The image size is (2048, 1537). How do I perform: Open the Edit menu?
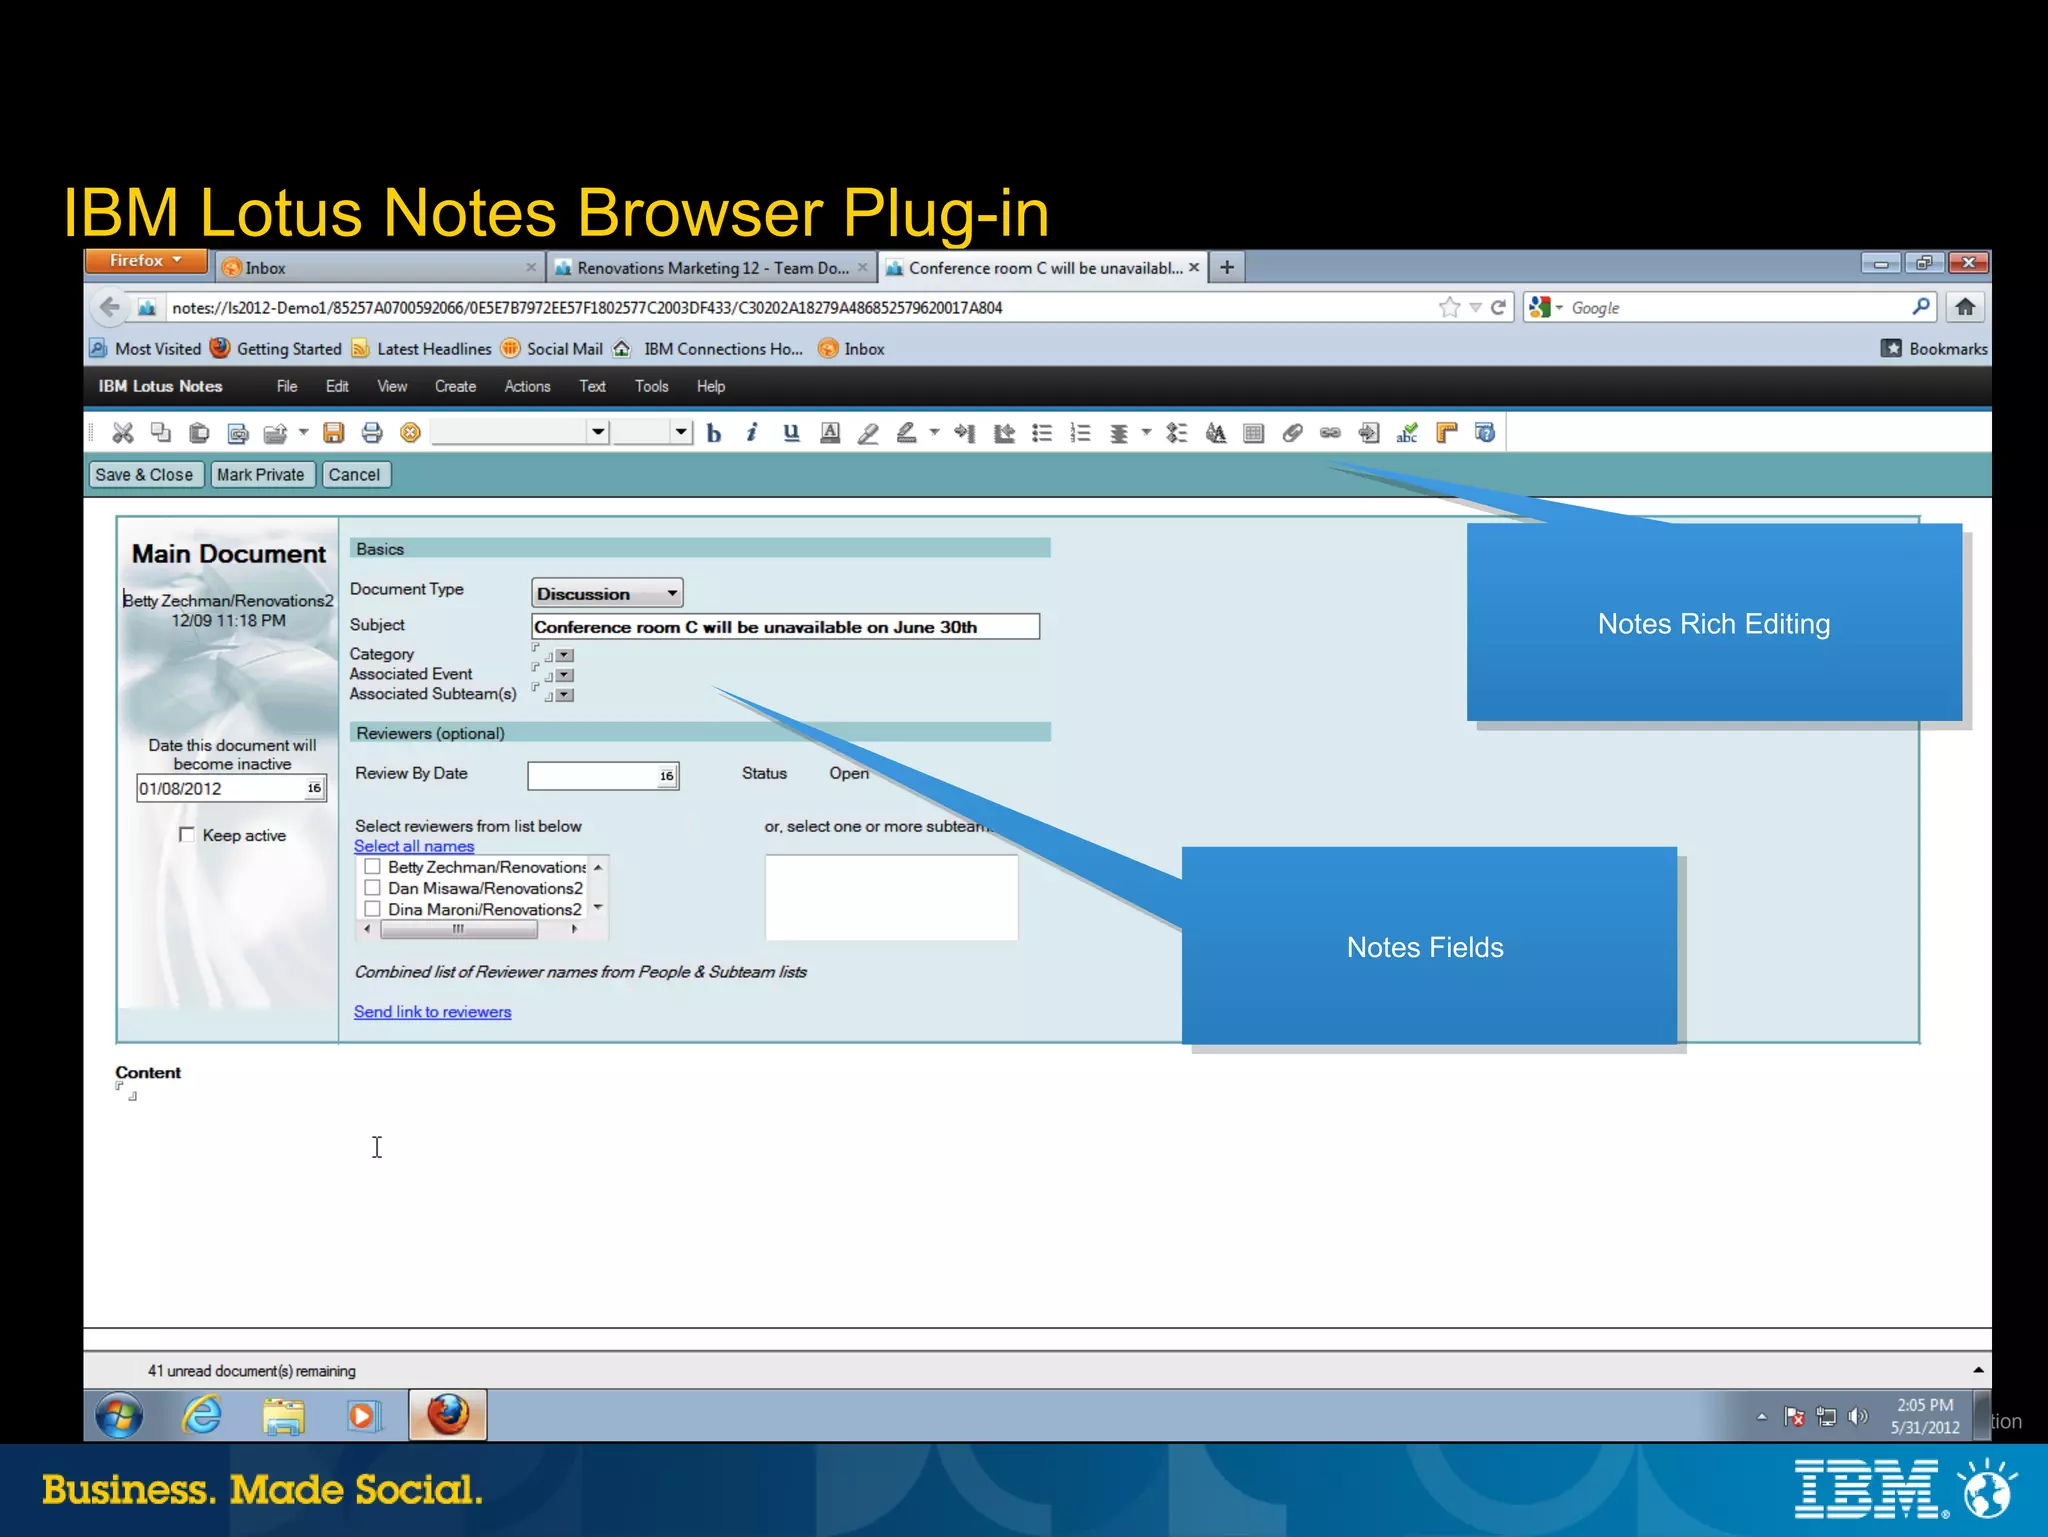(x=337, y=386)
